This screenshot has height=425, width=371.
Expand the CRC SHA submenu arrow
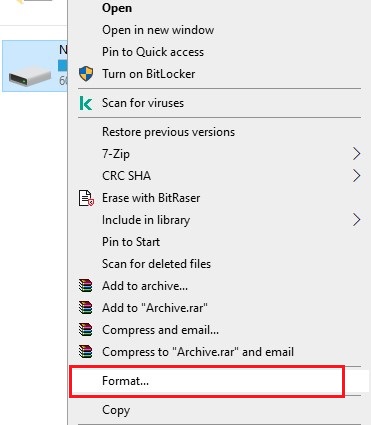(357, 176)
